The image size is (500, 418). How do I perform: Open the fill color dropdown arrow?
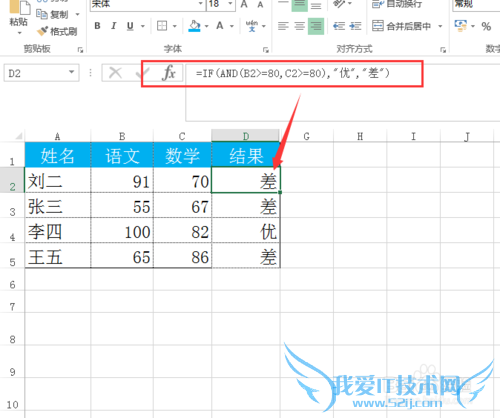[x=206, y=26]
